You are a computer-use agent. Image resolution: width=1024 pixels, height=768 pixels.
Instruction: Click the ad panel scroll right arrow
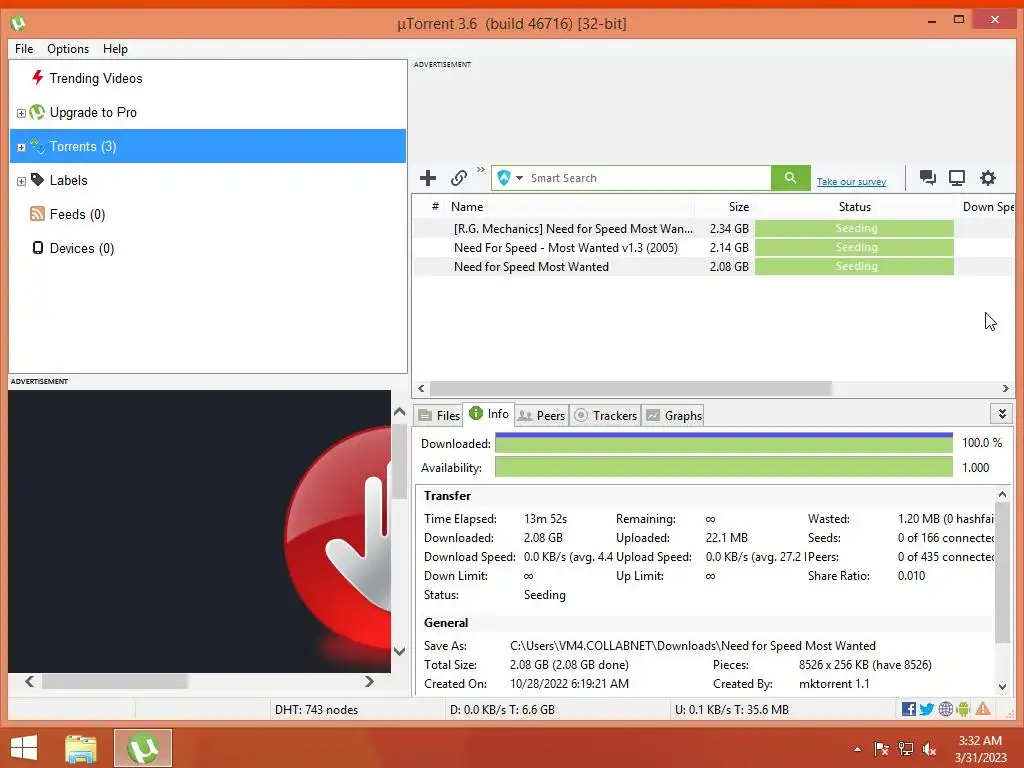click(369, 681)
